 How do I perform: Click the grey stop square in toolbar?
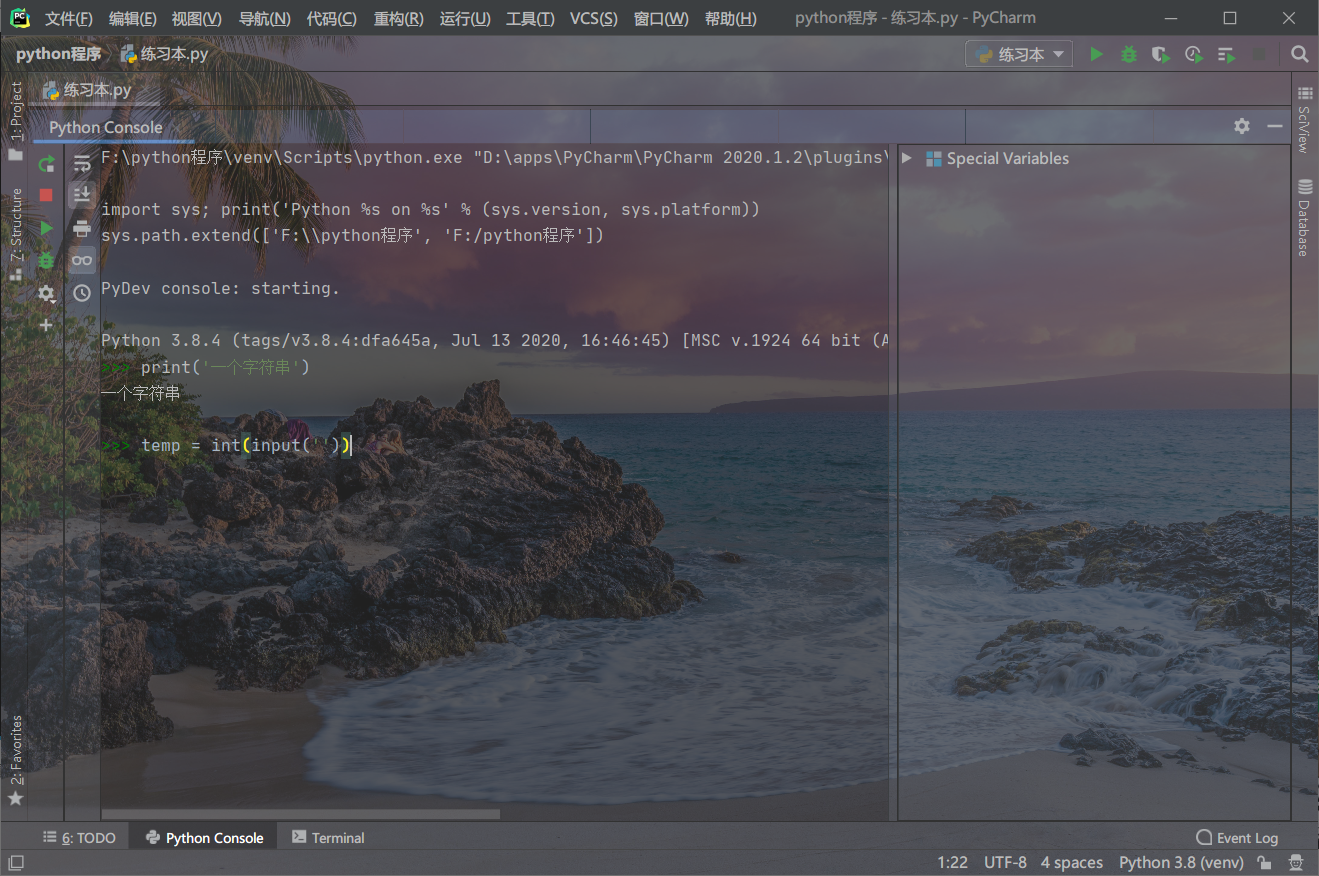pos(1259,54)
